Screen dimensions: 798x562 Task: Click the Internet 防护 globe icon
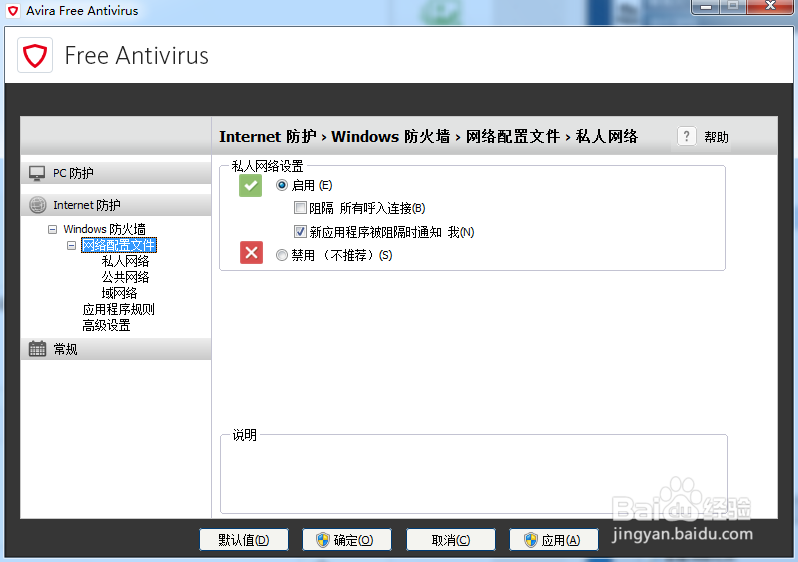click(38, 205)
